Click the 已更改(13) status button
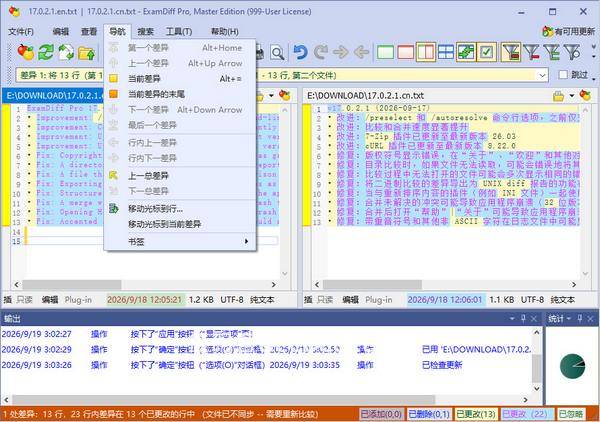The width and height of the screenshot is (600, 422). click(x=476, y=414)
